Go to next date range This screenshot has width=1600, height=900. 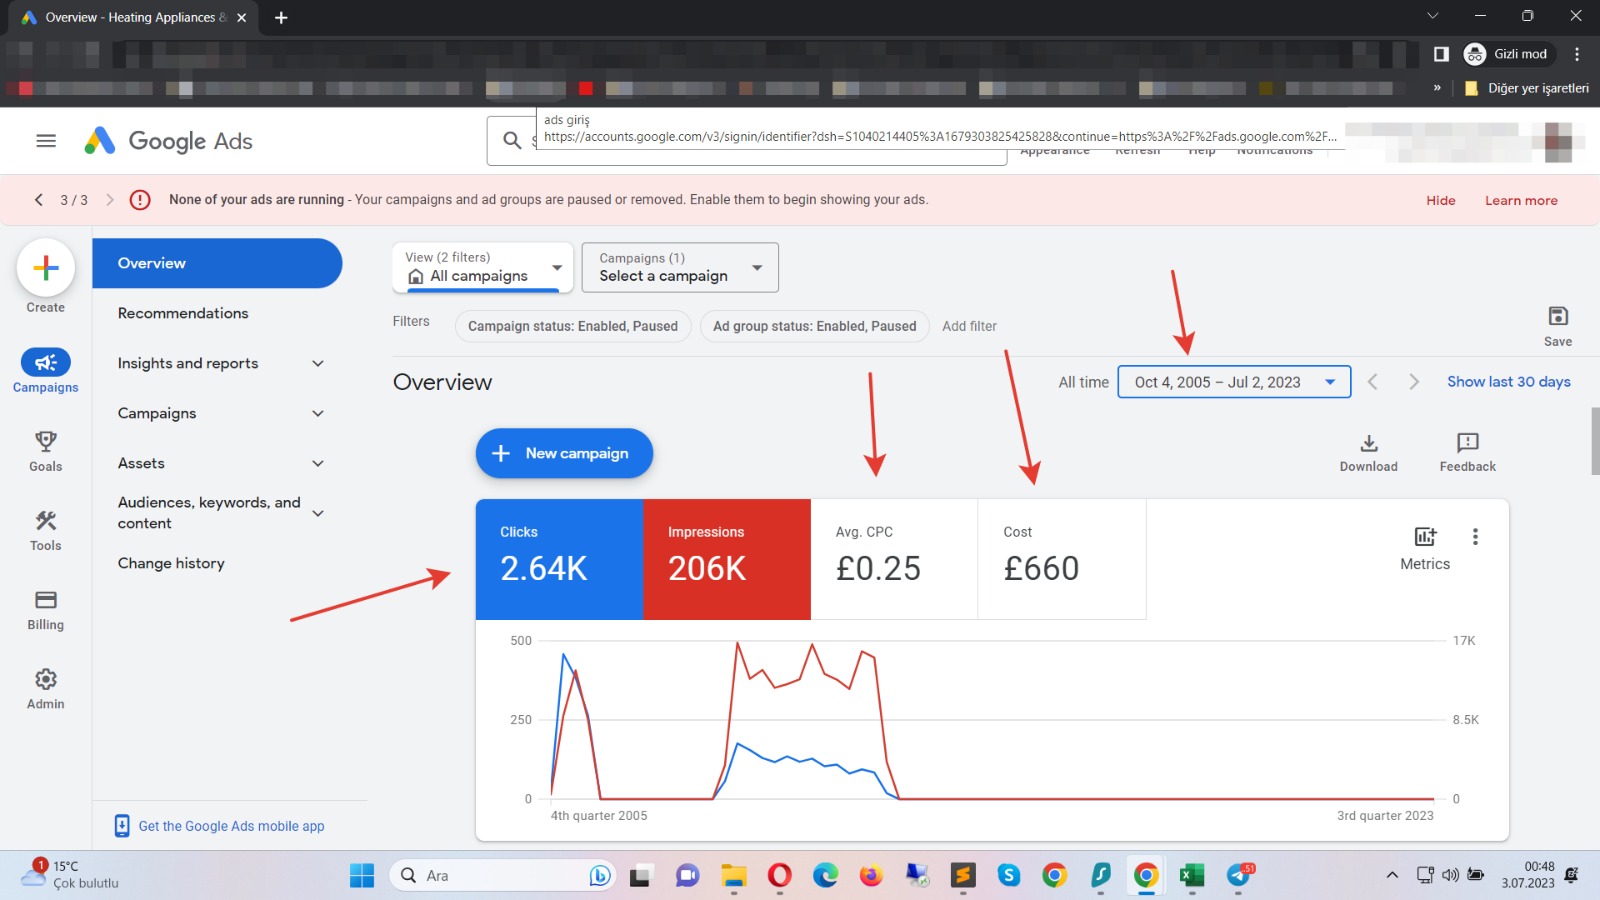click(1413, 382)
